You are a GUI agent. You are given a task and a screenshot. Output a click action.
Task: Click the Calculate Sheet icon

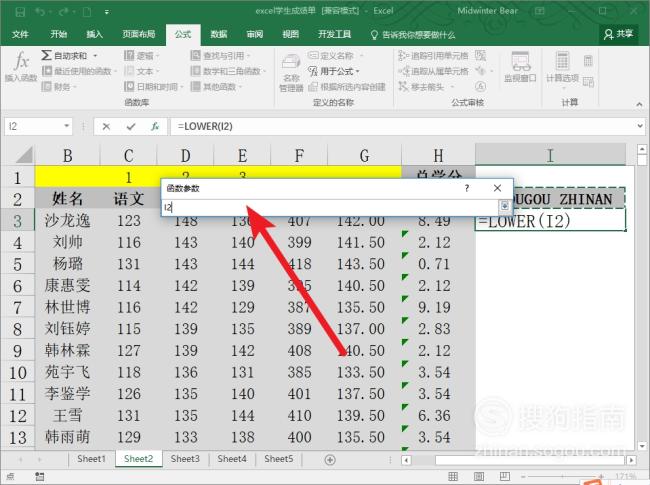click(588, 82)
